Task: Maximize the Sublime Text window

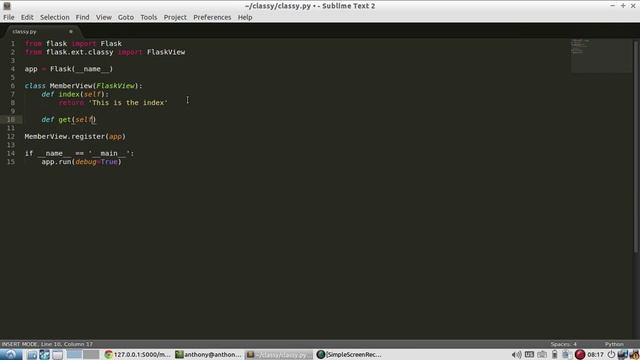Action: [x=623, y=6]
